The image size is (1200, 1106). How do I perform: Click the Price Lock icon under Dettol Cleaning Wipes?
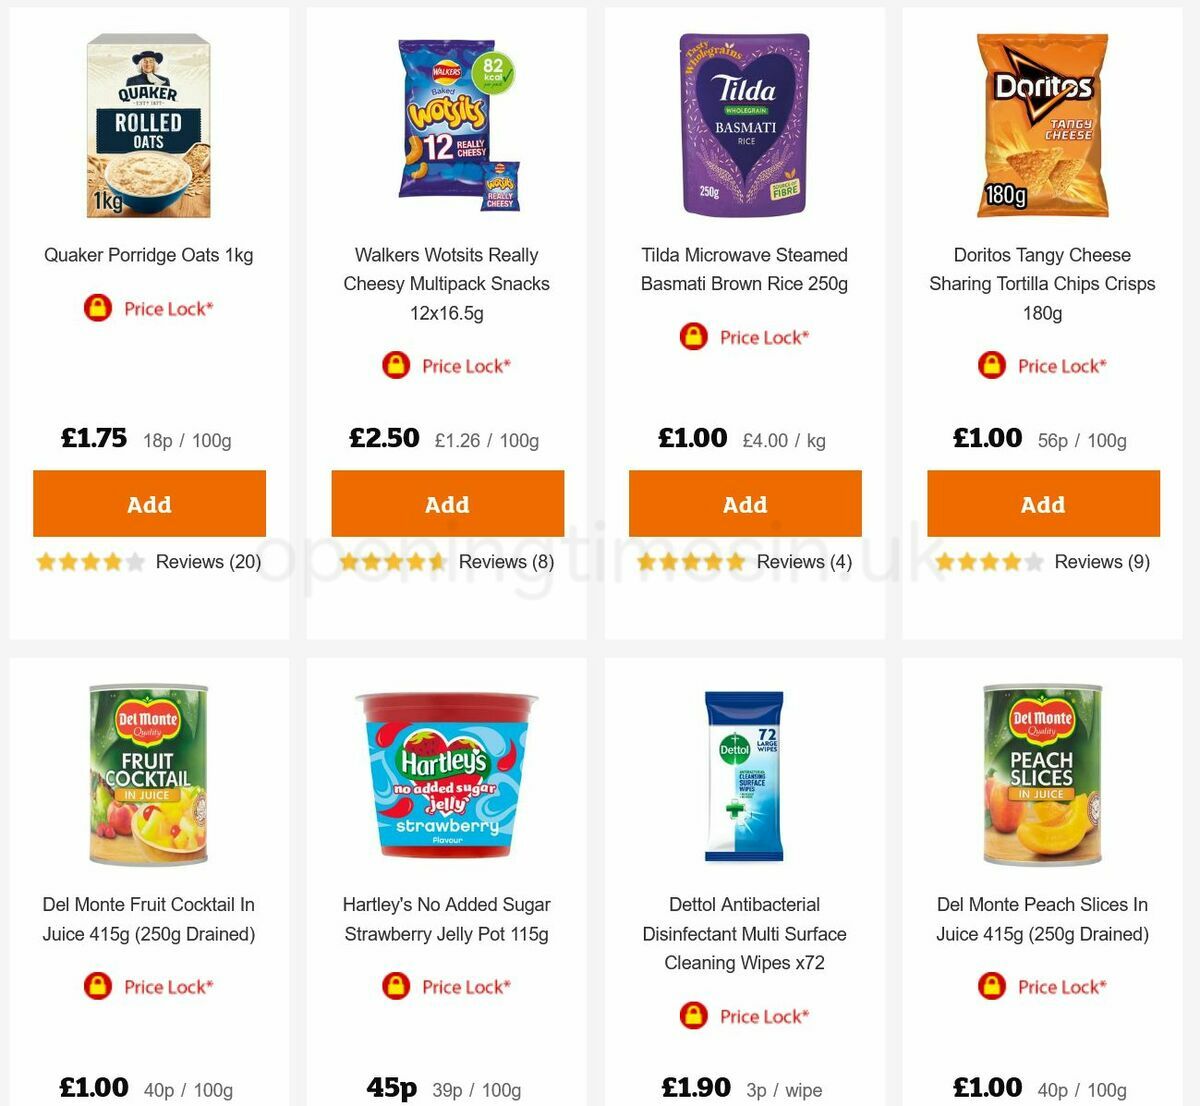tap(694, 1016)
